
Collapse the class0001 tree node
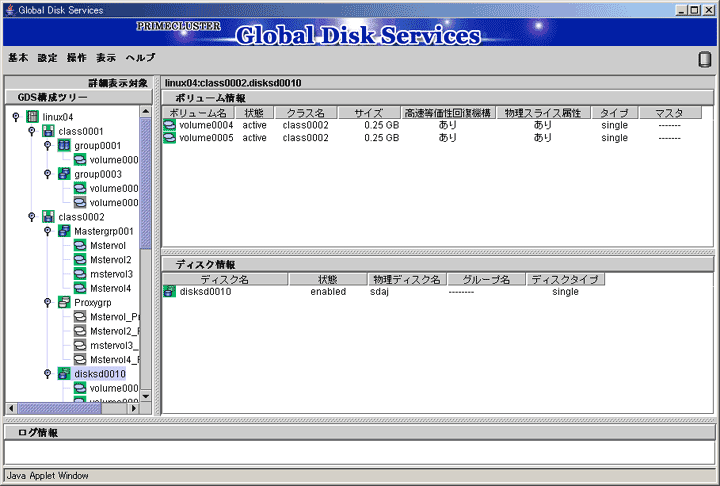click(x=32, y=131)
